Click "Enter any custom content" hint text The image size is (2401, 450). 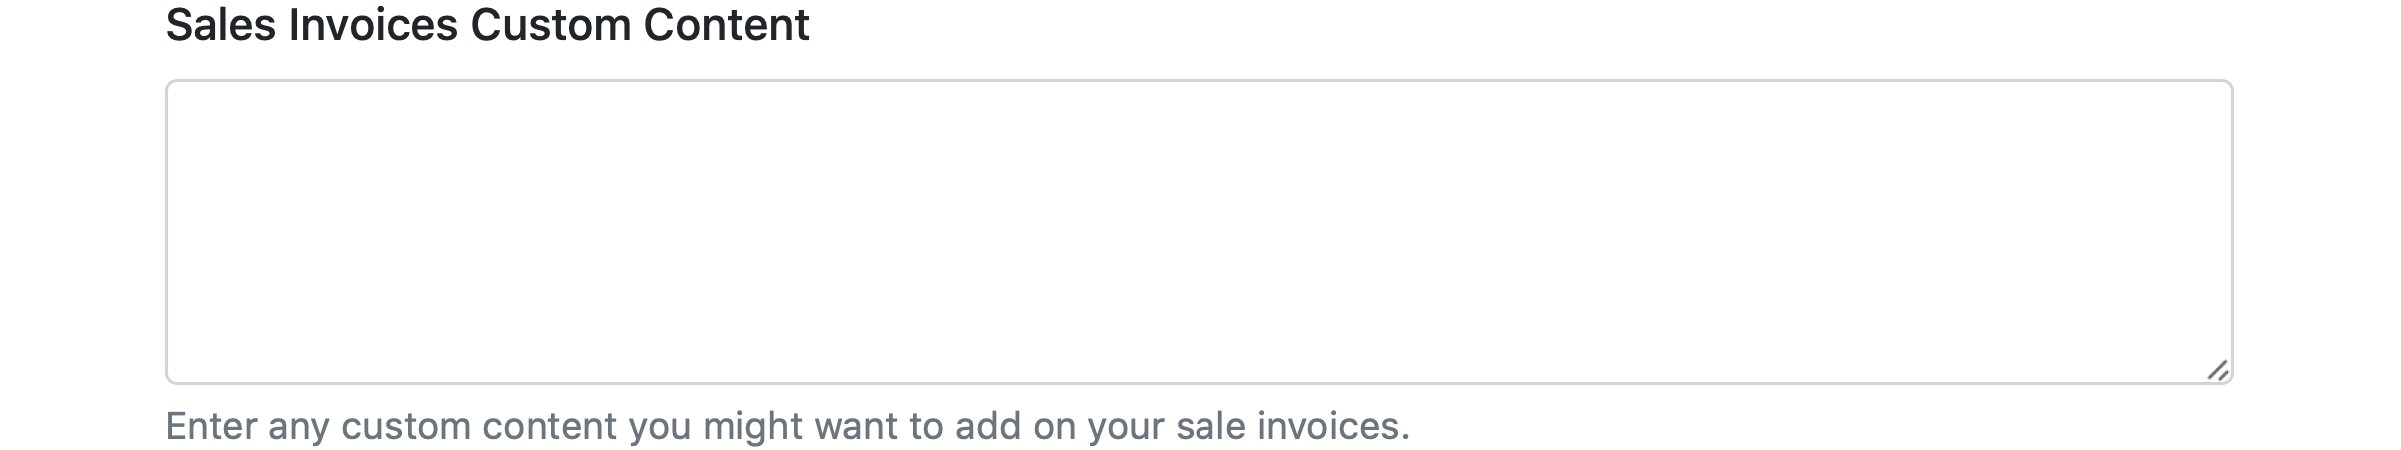[x=390, y=427]
